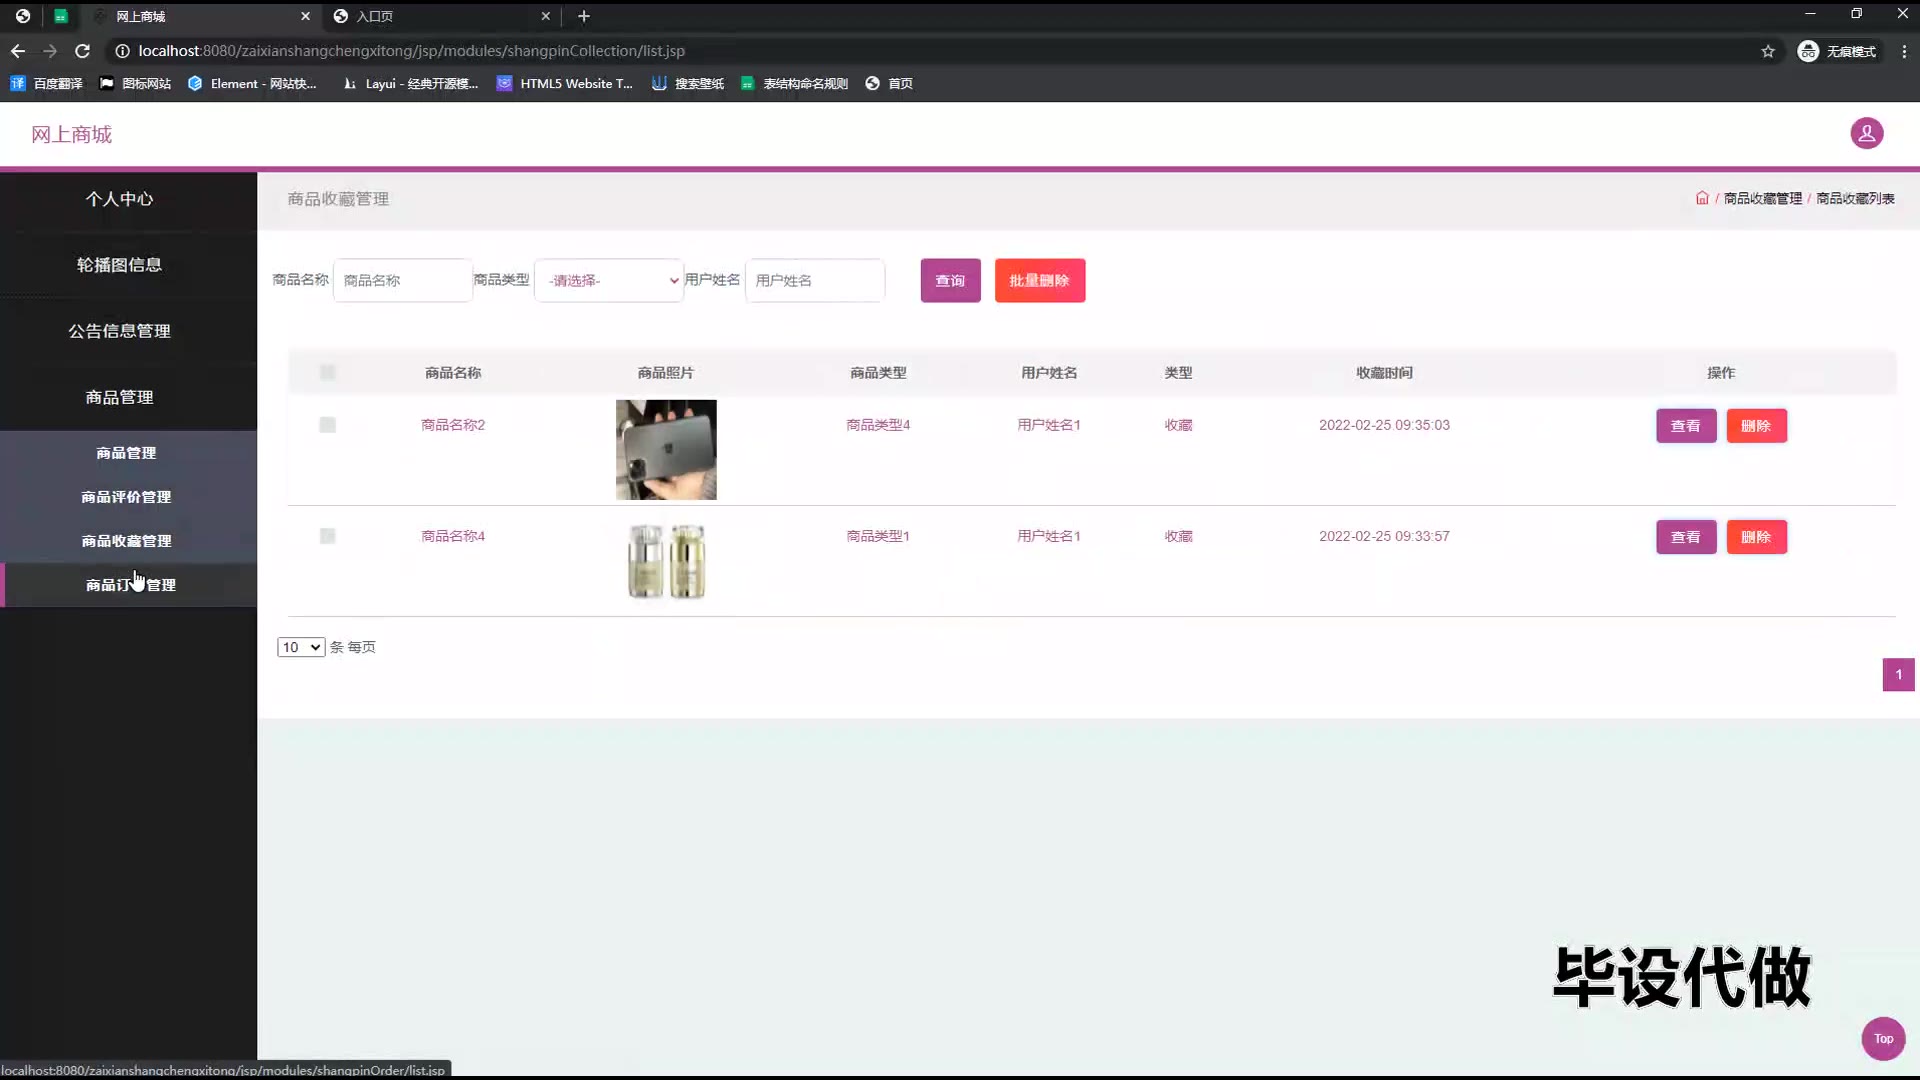Image resolution: width=1920 pixels, height=1080 pixels.
Task: Reload the page with refresh icon
Action: [83, 51]
